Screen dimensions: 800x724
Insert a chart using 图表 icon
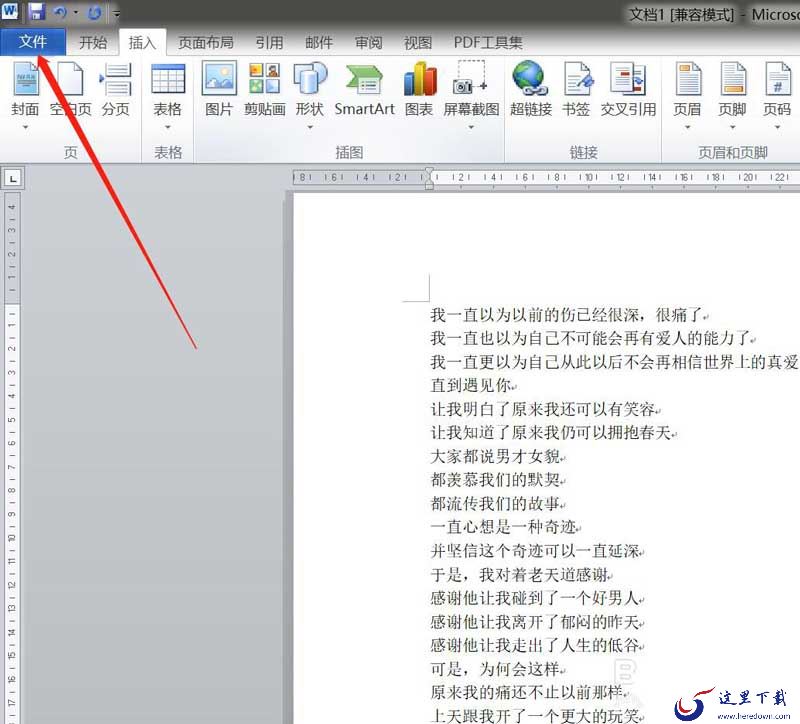tap(419, 79)
